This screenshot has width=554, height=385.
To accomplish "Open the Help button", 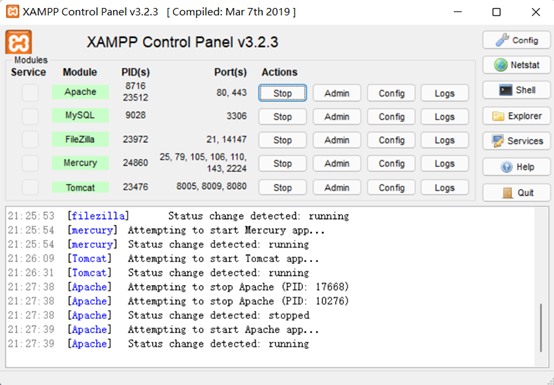I will [516, 167].
